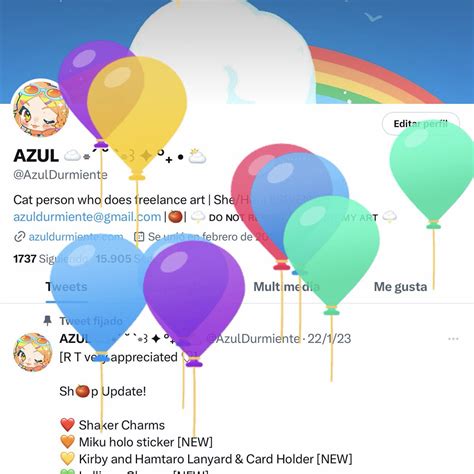
Task: Open the 1737 Siguiendo following list
Action: (x=50, y=259)
